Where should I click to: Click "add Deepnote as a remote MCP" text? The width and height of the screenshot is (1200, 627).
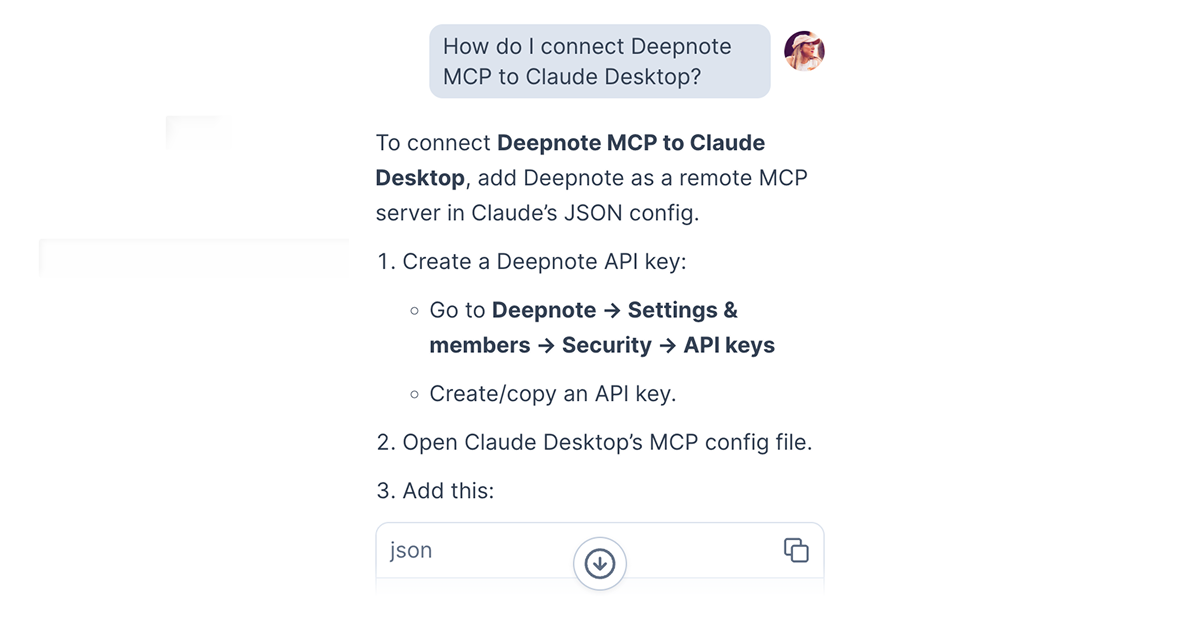[644, 178]
